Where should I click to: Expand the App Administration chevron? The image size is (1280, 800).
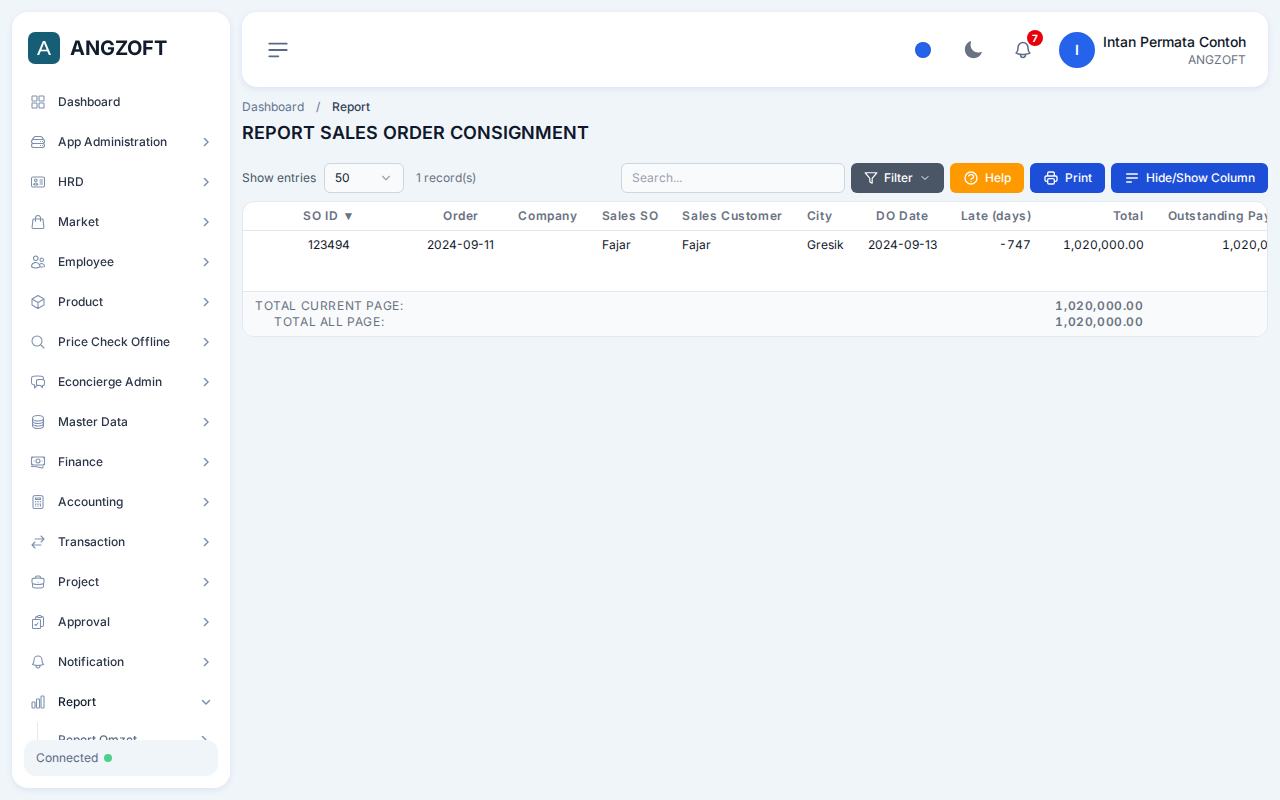[206, 142]
